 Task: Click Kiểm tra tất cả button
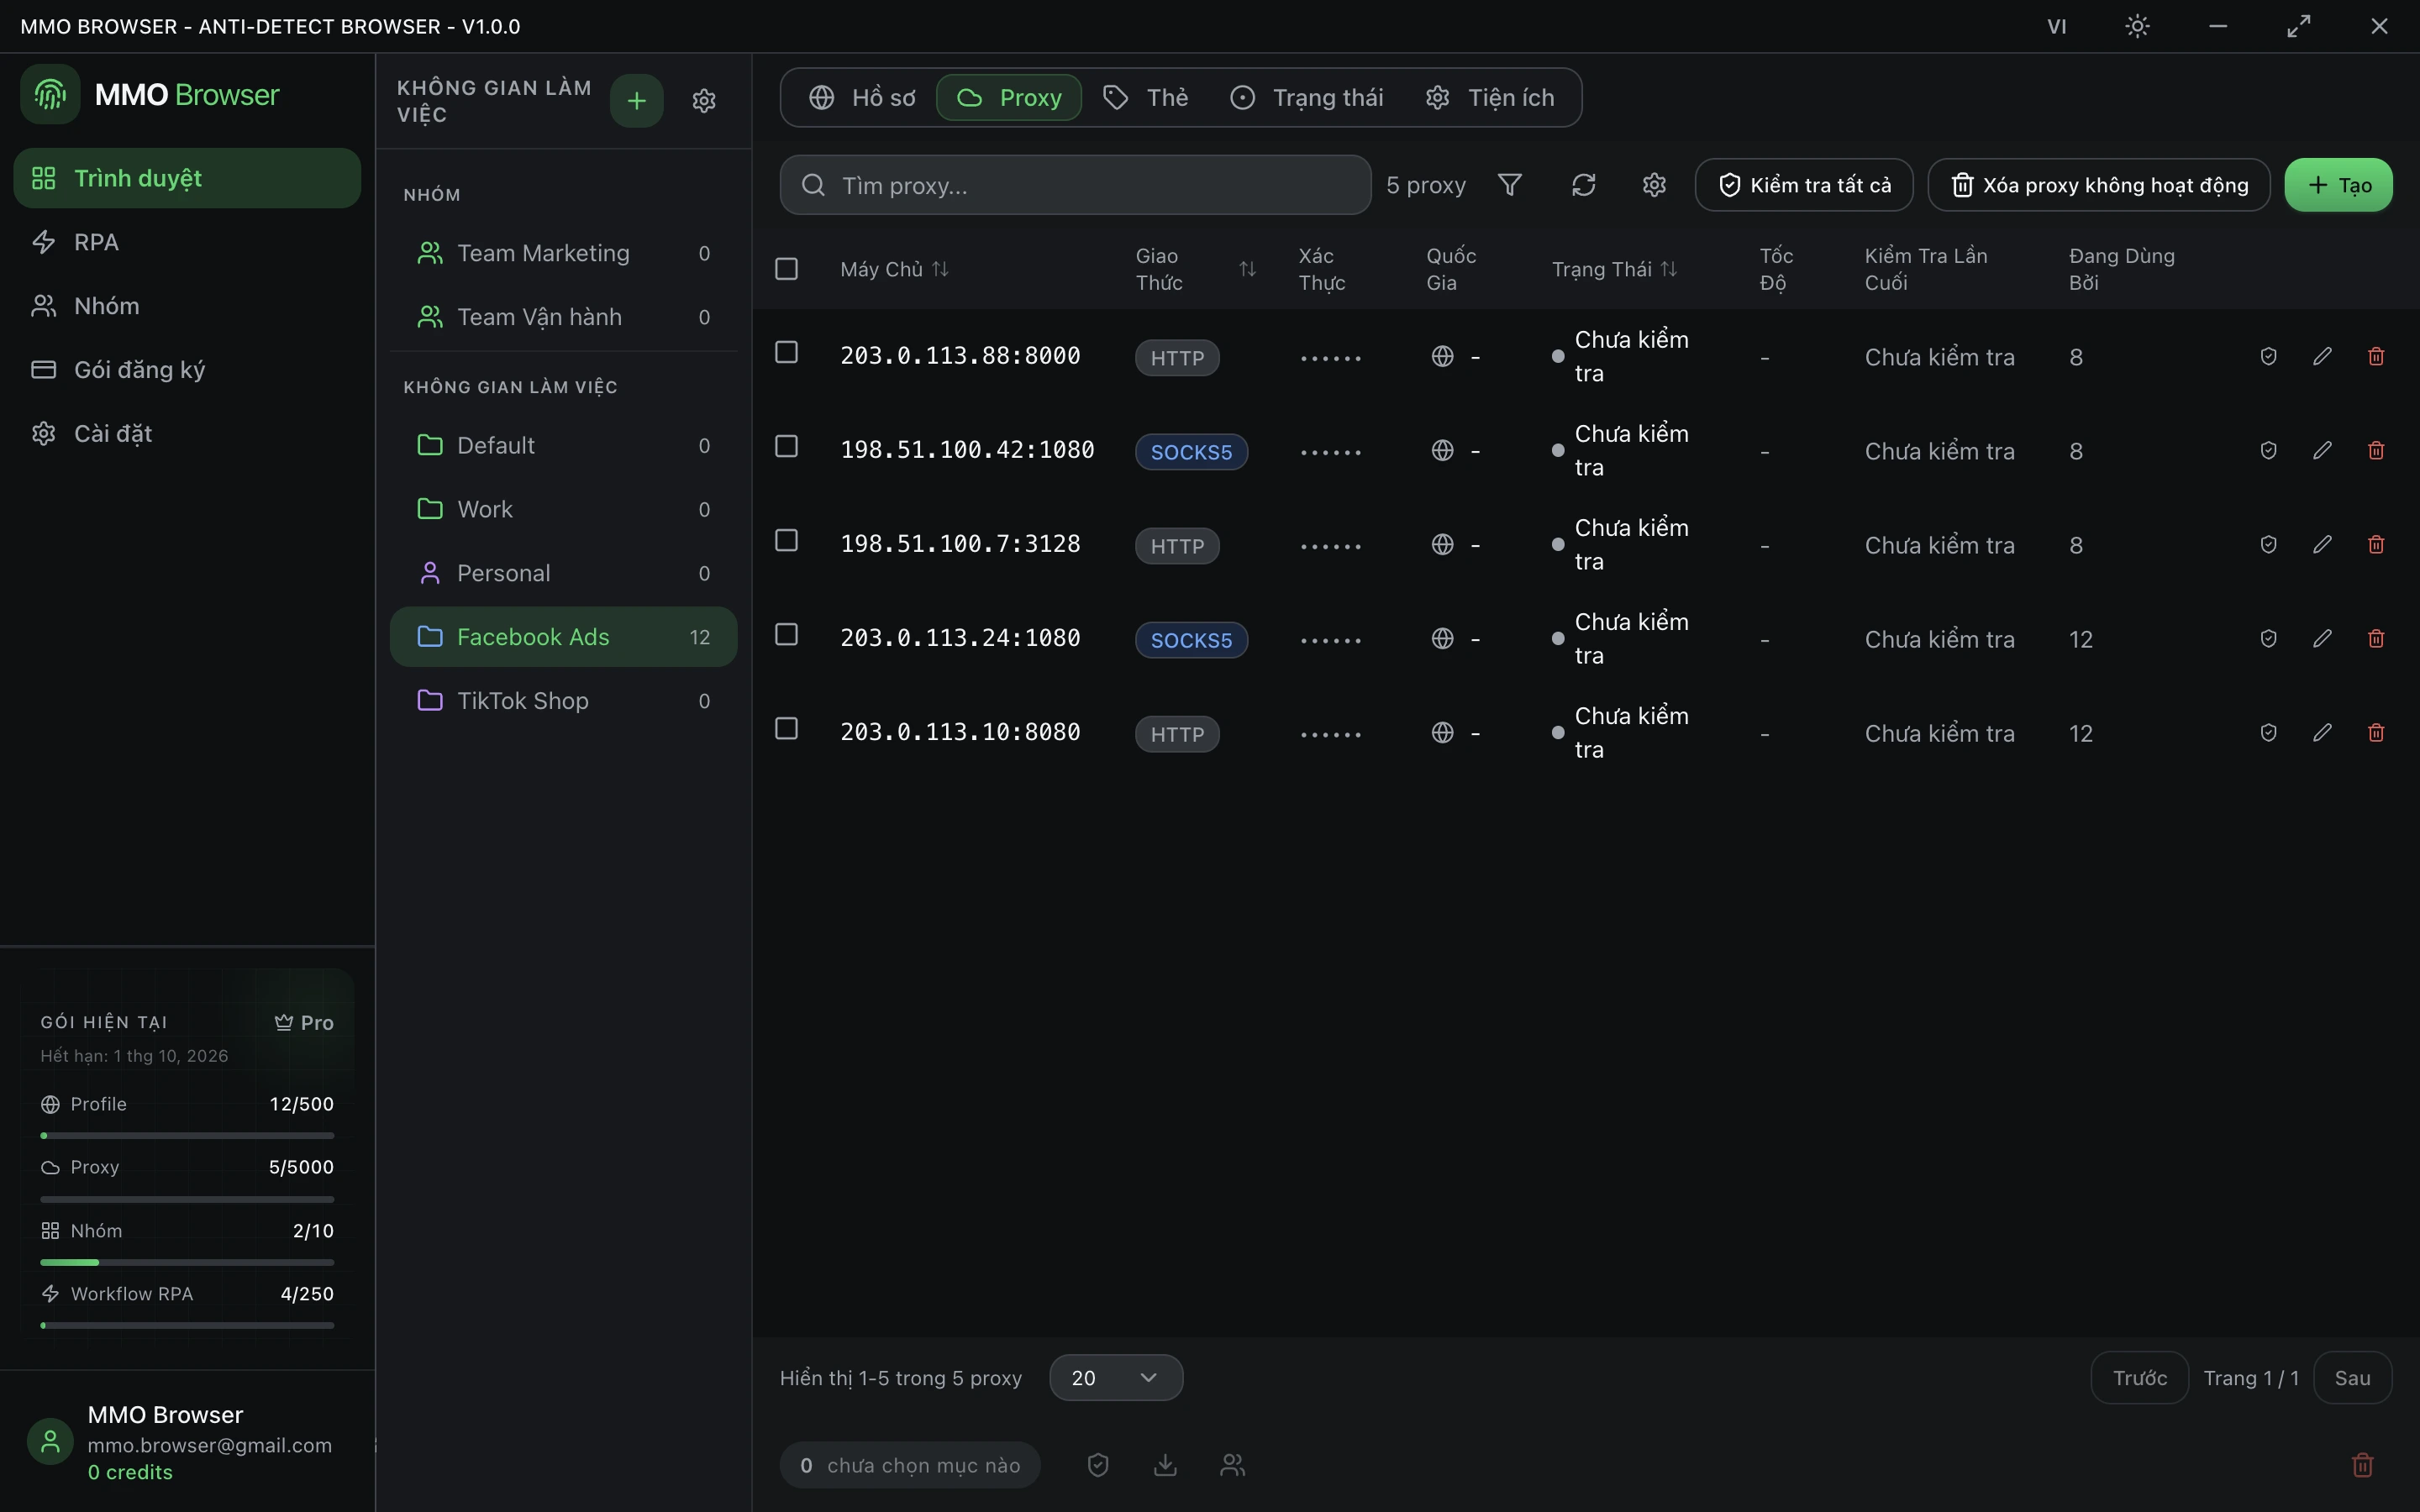[1804, 185]
